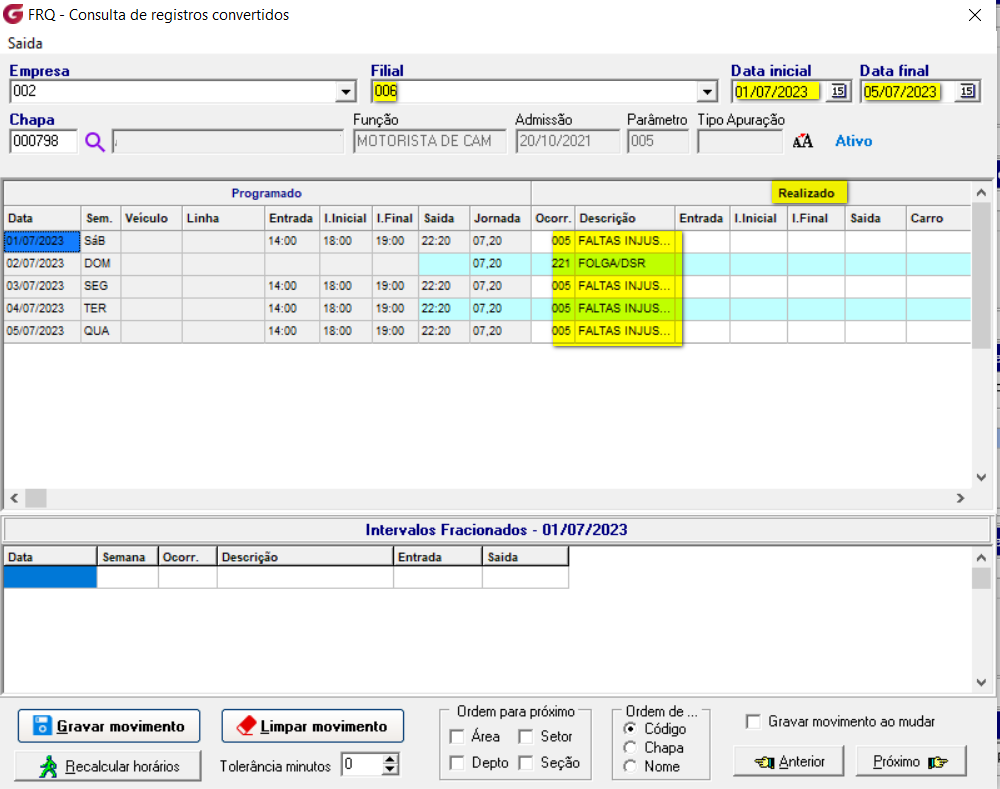
Task: Click the main grid's scroll up arrow
Action: tap(981, 192)
